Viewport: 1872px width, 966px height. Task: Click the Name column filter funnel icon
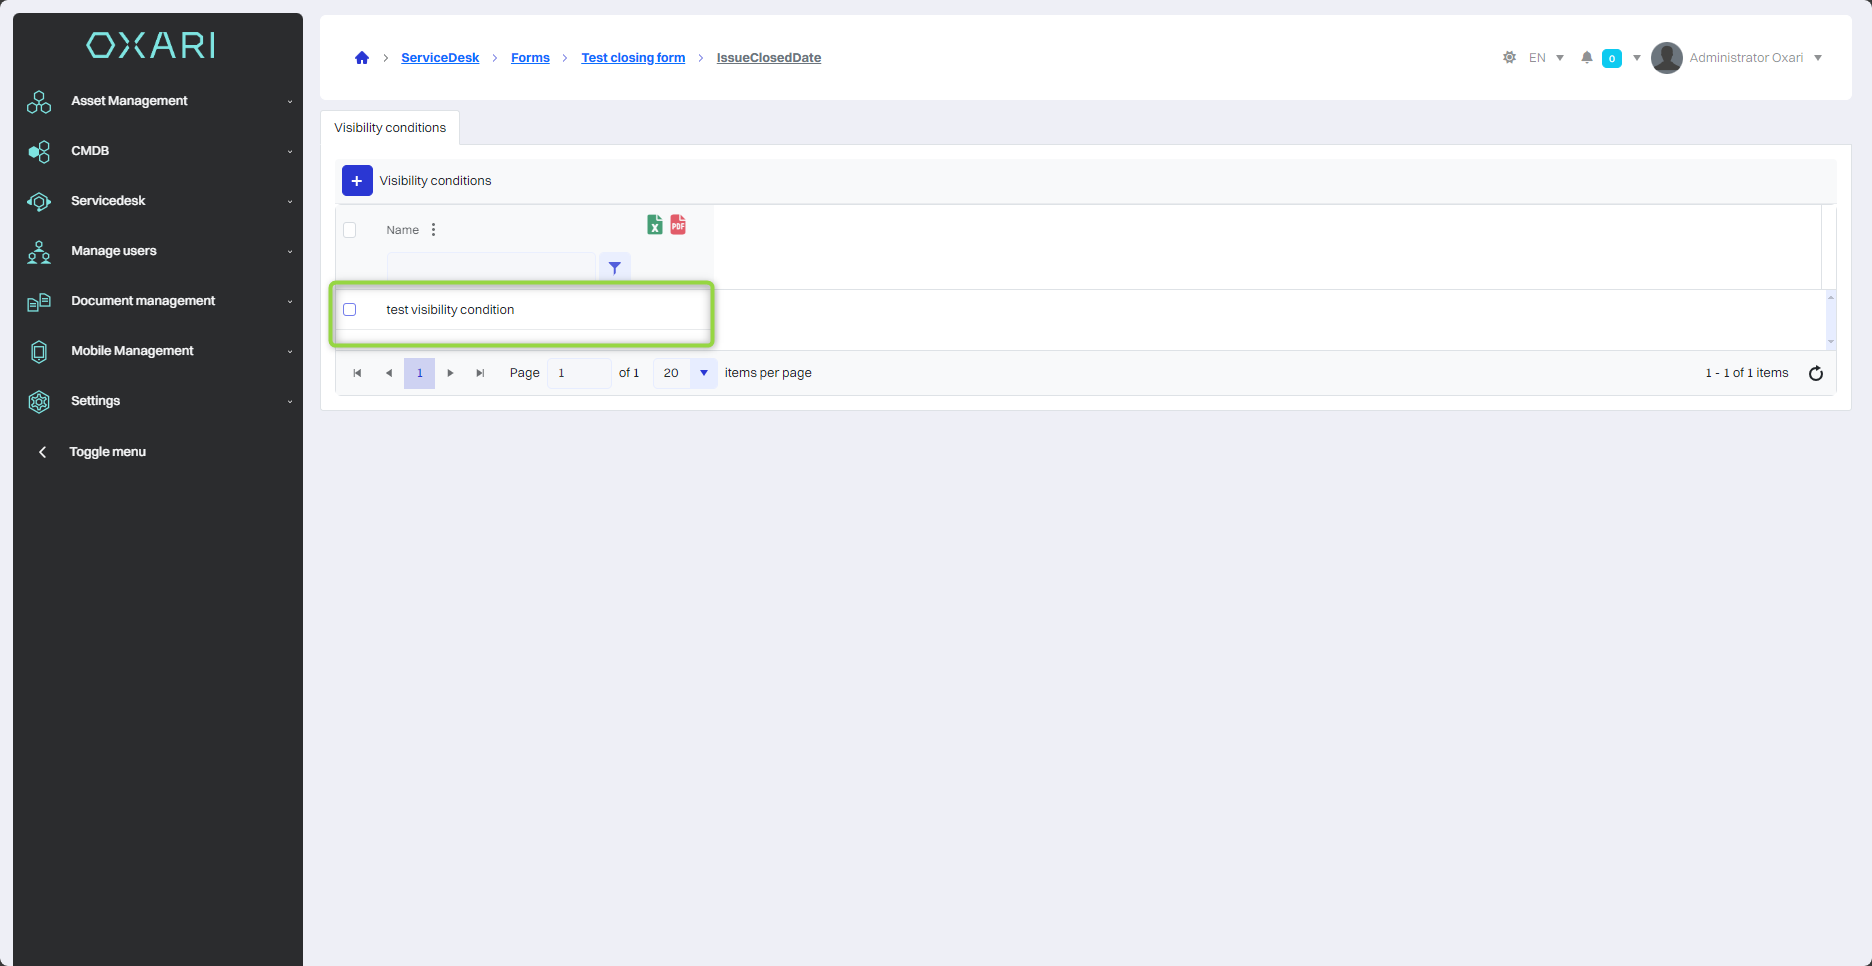tap(615, 268)
